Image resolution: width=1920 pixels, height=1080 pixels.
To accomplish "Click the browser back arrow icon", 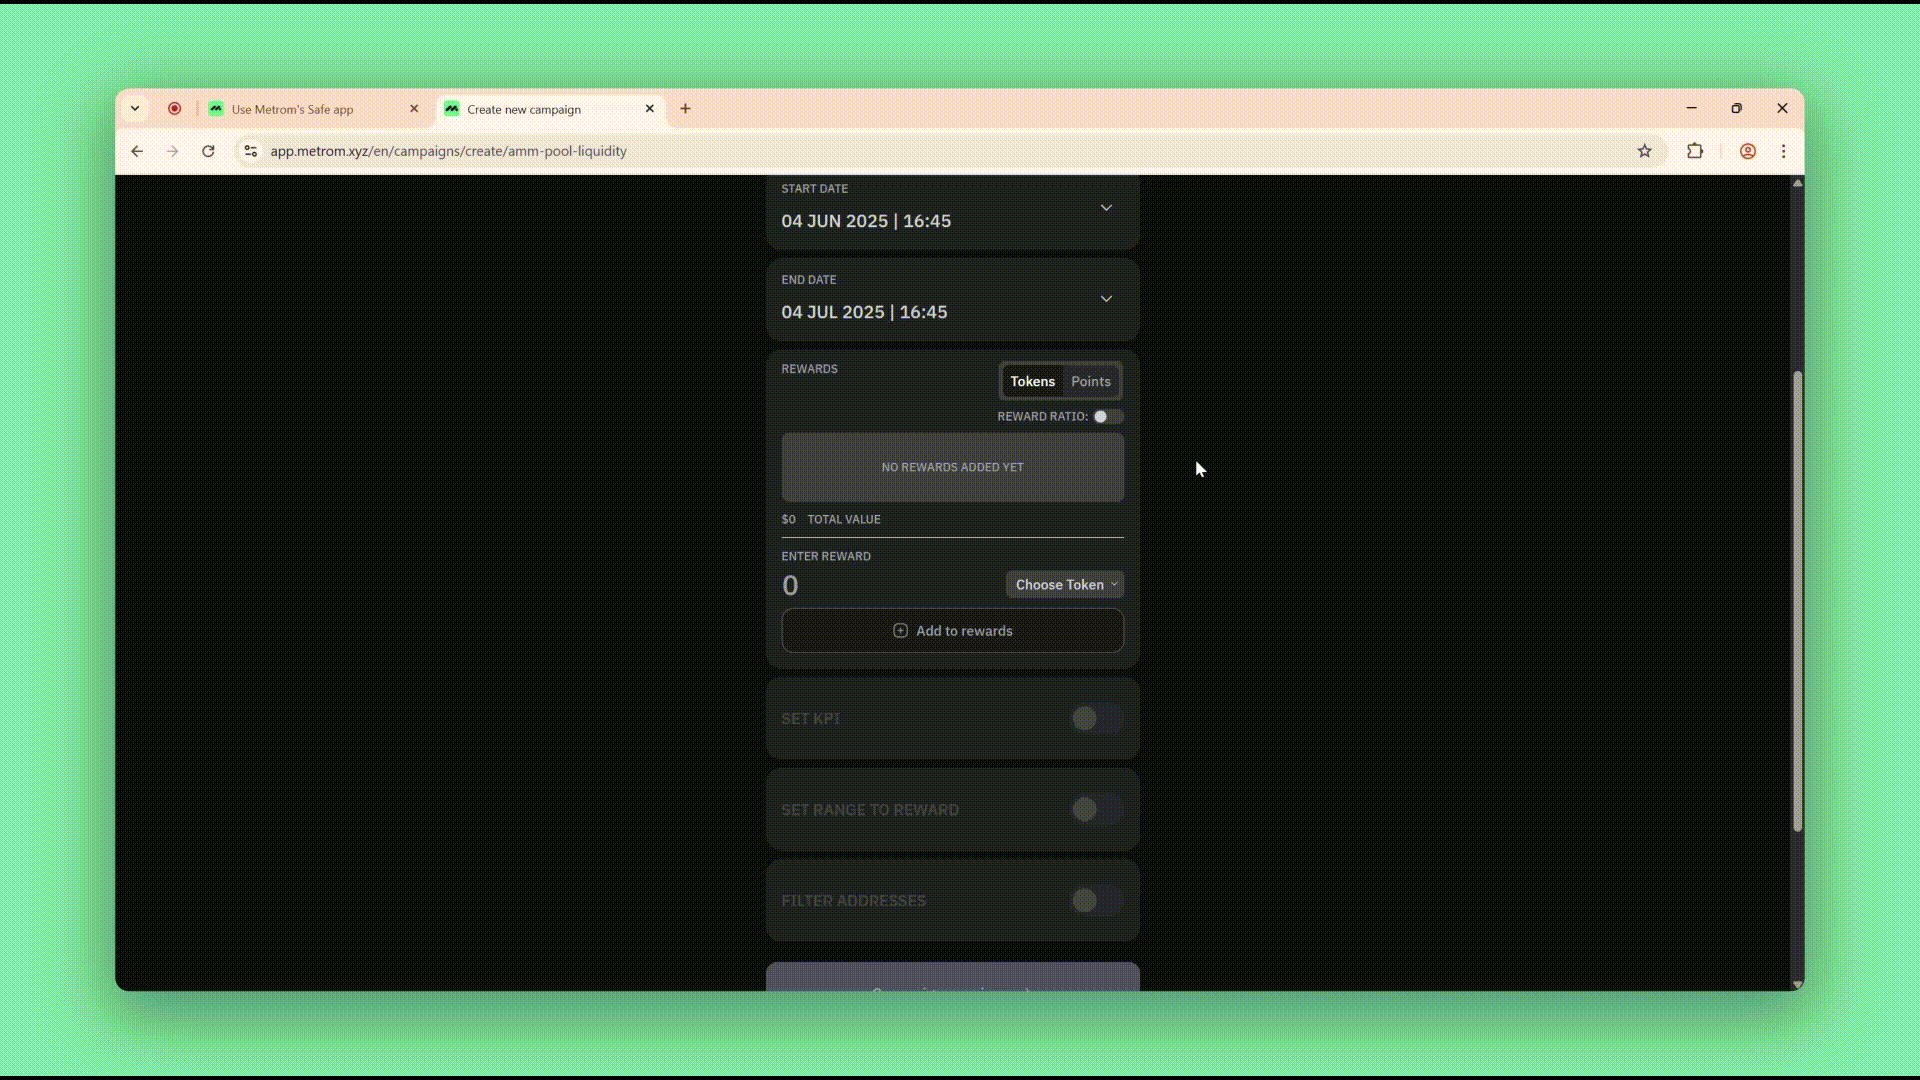I will click(137, 151).
